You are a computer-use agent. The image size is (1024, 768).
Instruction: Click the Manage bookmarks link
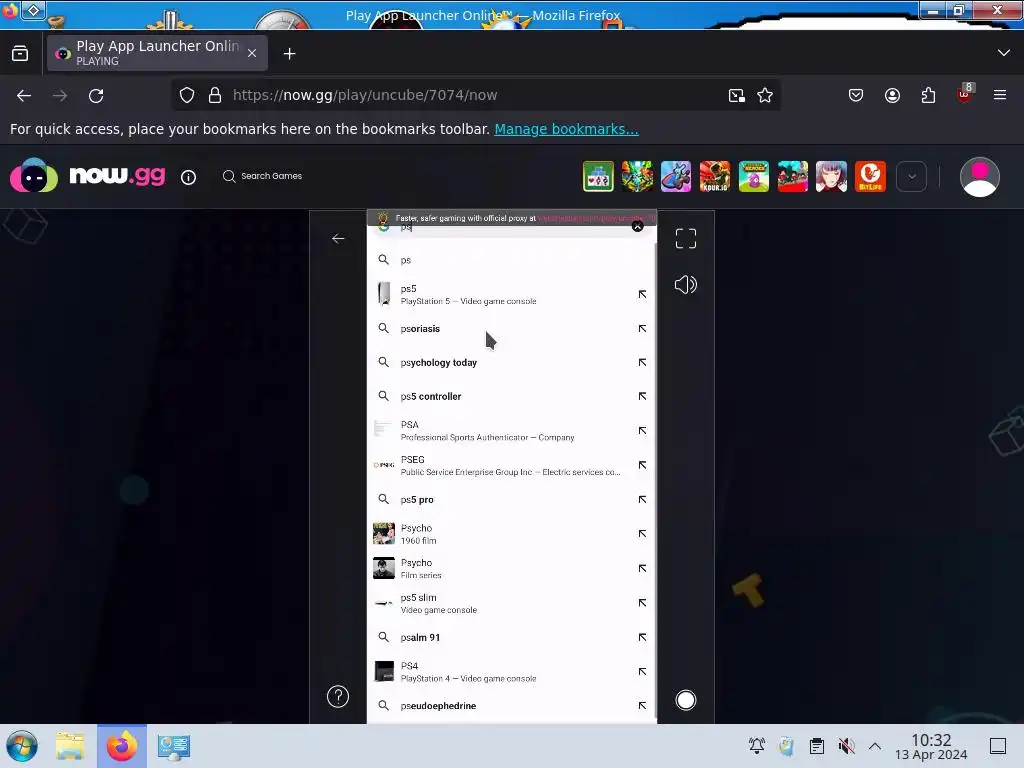(566, 129)
